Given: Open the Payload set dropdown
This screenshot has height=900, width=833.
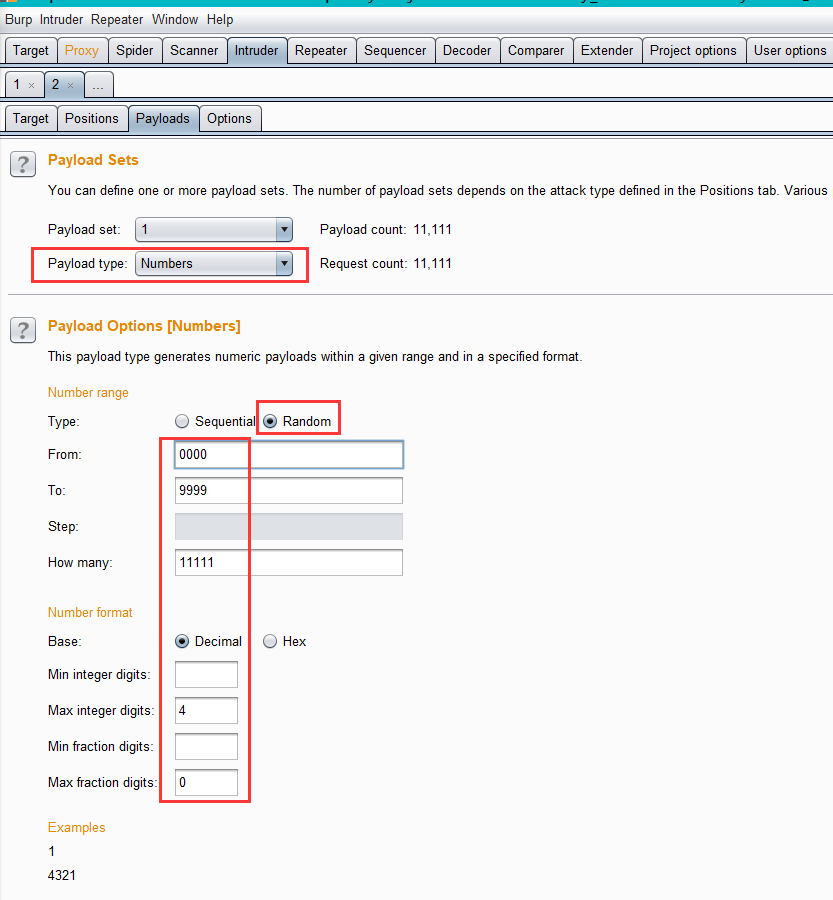Looking at the screenshot, I should (x=214, y=230).
